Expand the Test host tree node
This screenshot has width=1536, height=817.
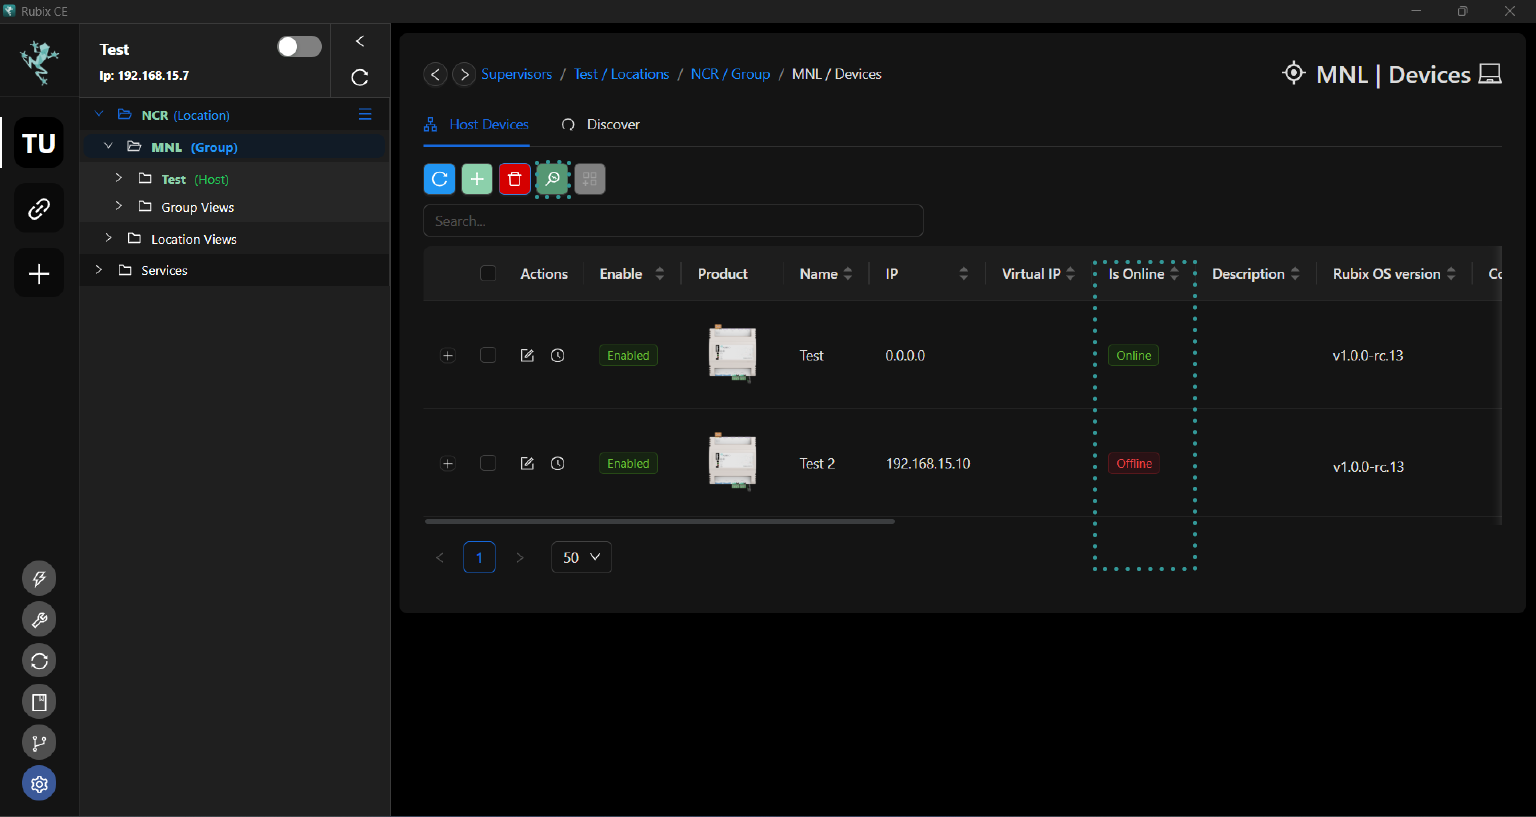point(119,178)
